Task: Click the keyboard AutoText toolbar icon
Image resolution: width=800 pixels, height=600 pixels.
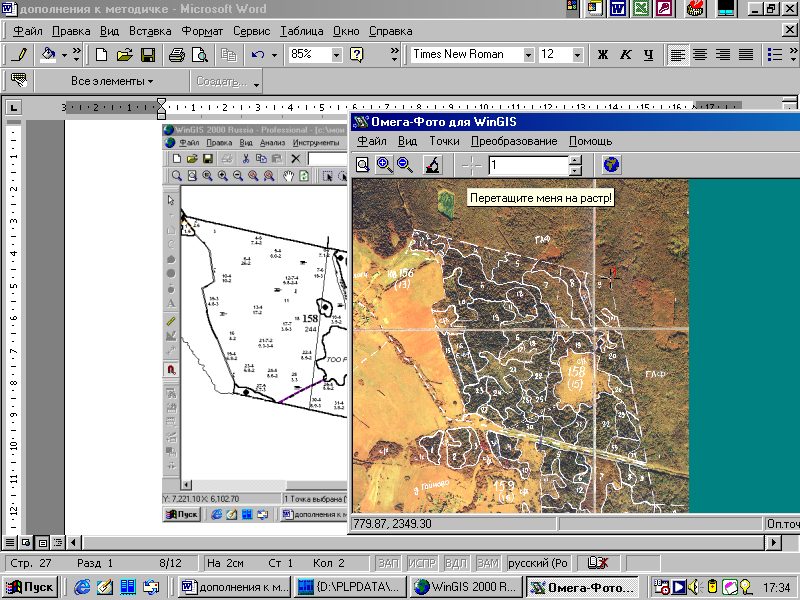Action: [19, 81]
